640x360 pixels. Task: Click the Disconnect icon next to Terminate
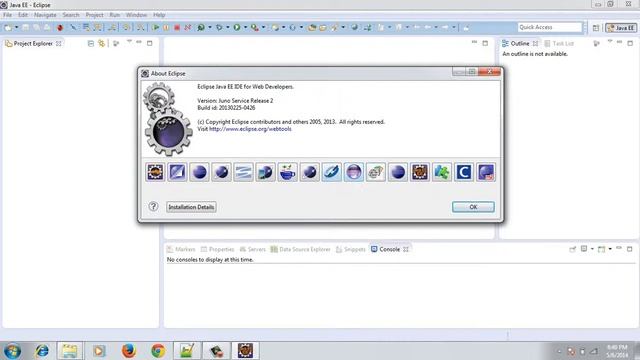188,27
